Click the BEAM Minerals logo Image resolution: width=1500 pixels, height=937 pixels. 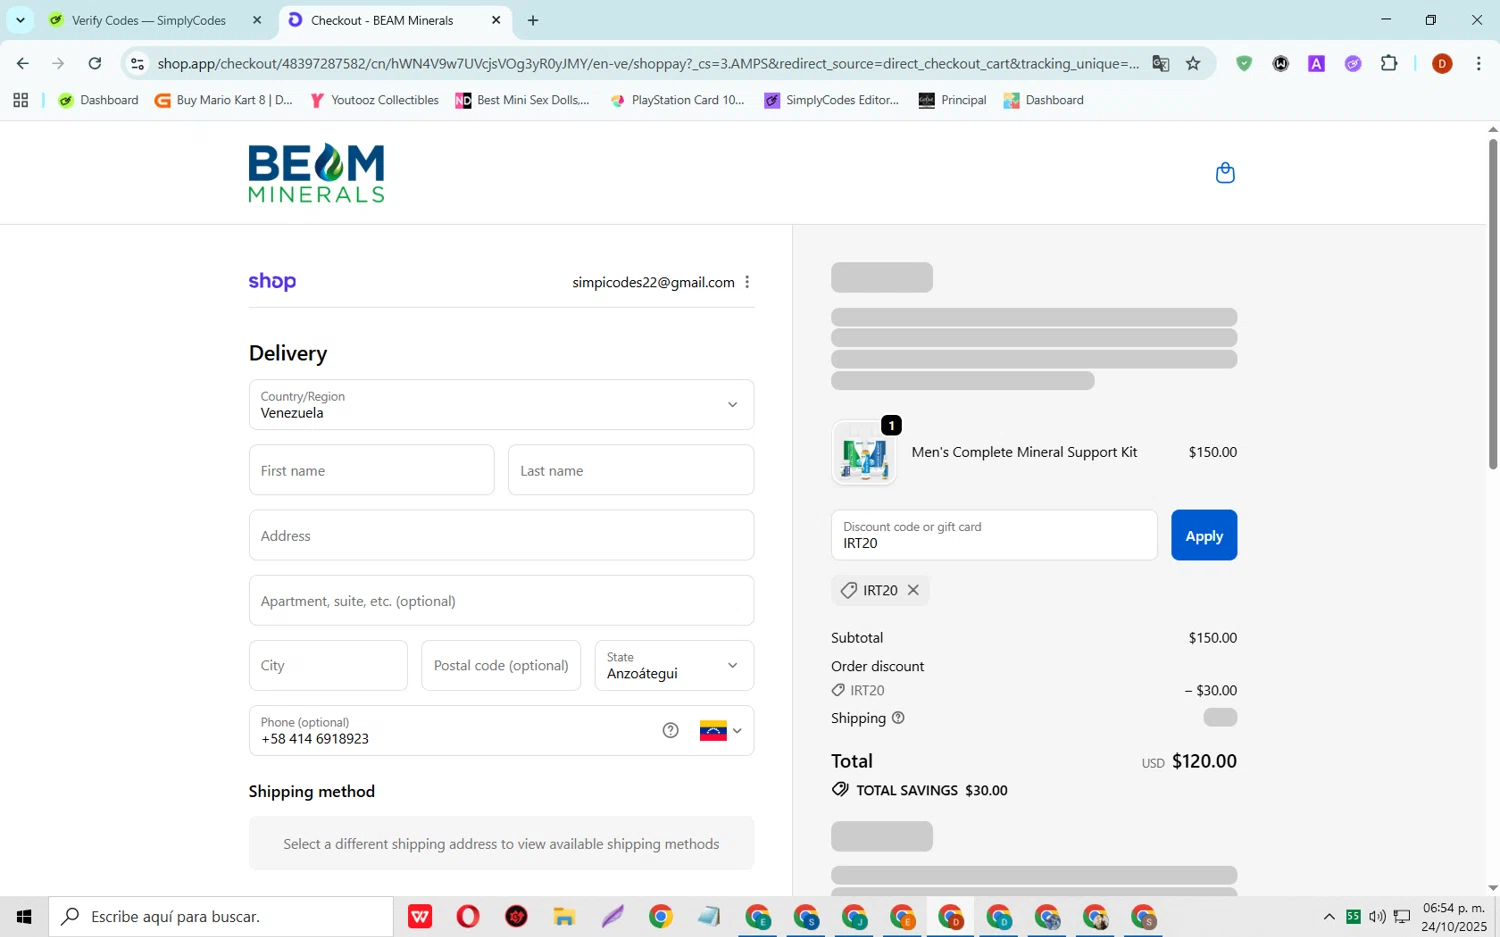(316, 173)
